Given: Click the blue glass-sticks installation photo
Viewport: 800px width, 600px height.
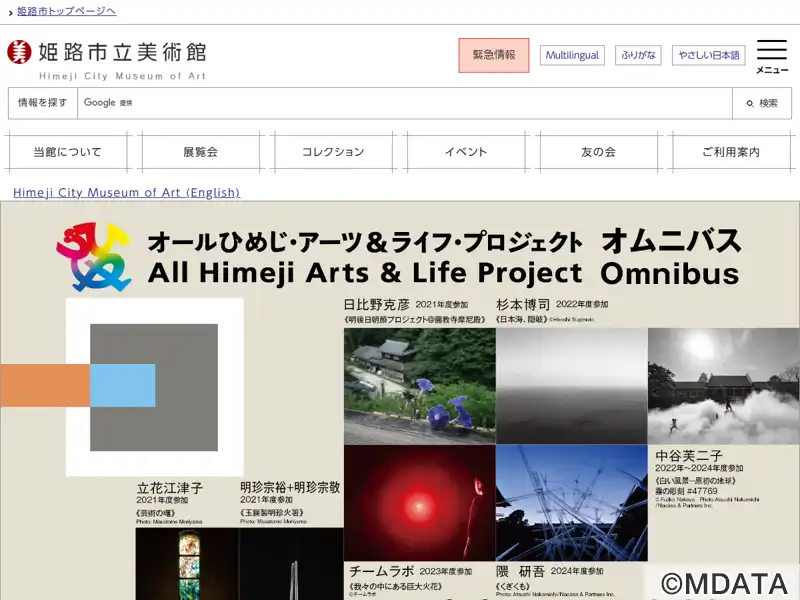Looking at the screenshot, I should 571,503.
